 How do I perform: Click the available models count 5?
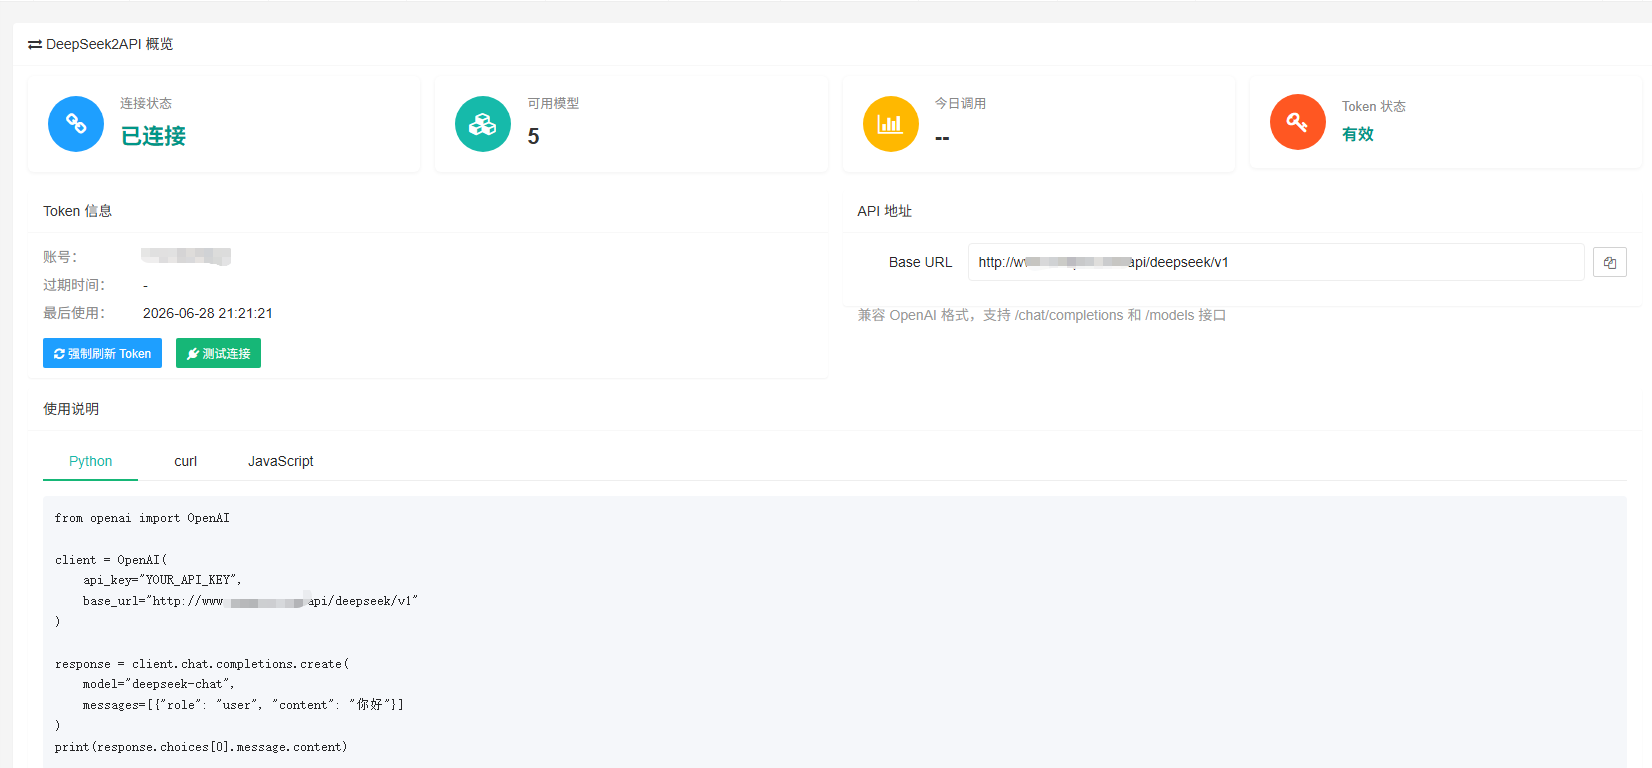534,137
